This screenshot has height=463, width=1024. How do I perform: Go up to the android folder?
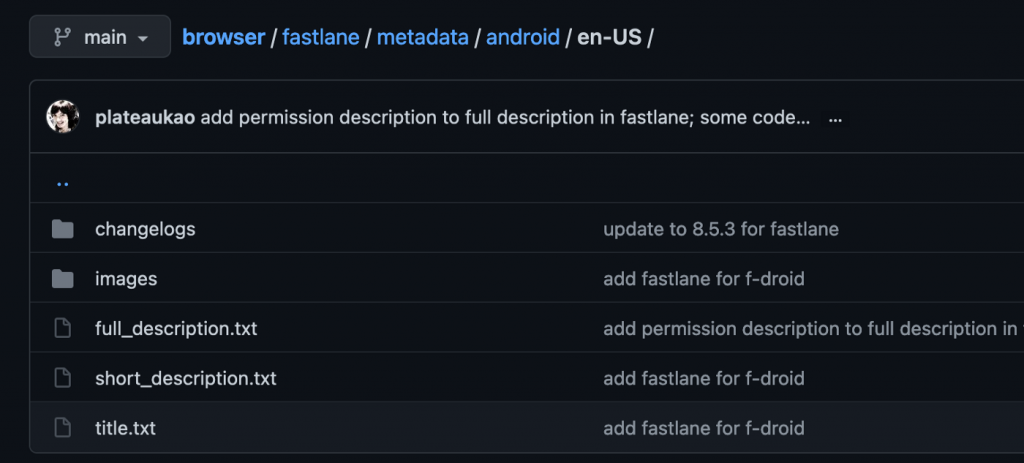tap(523, 38)
